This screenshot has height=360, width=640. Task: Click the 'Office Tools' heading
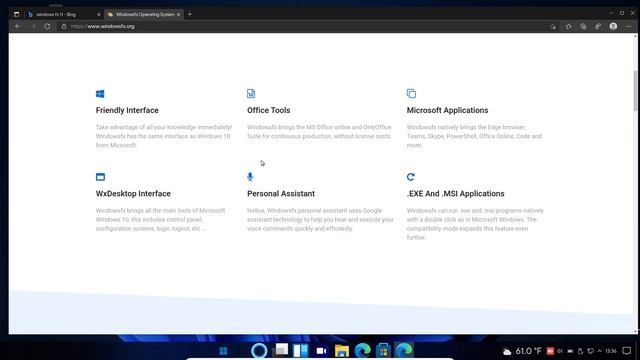pos(269,110)
